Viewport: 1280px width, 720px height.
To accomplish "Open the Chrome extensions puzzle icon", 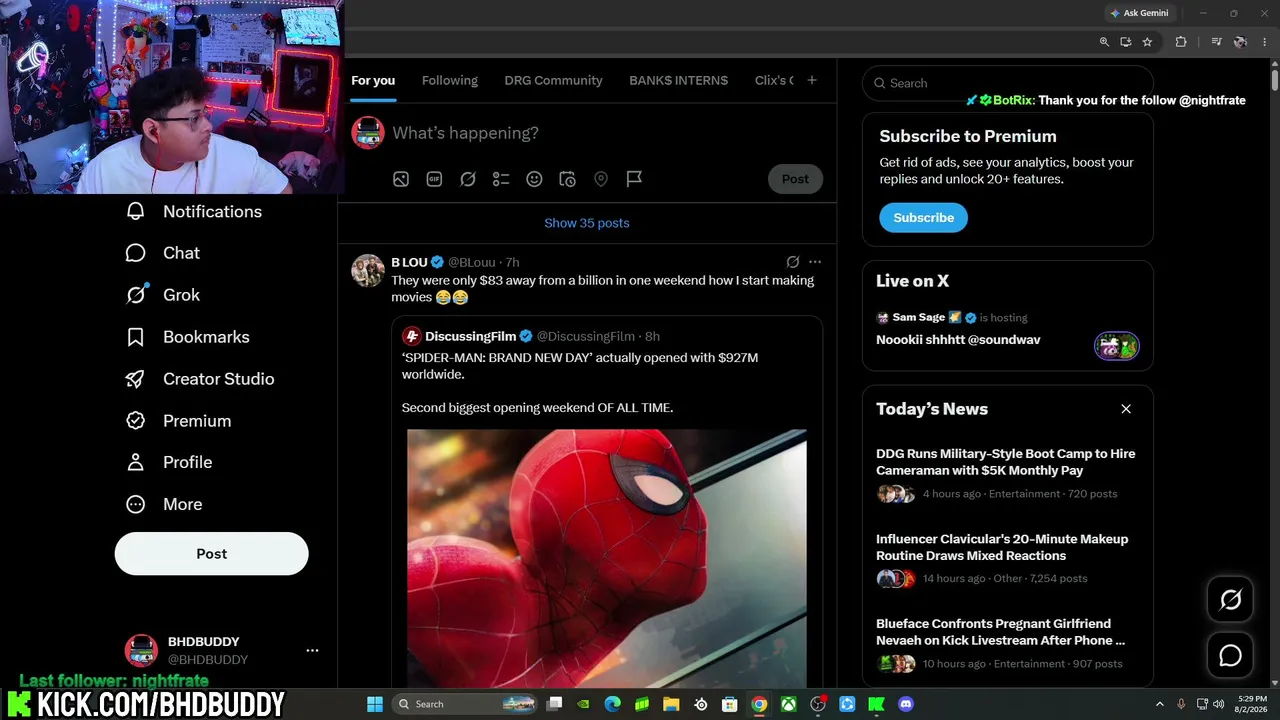I will (x=1181, y=42).
